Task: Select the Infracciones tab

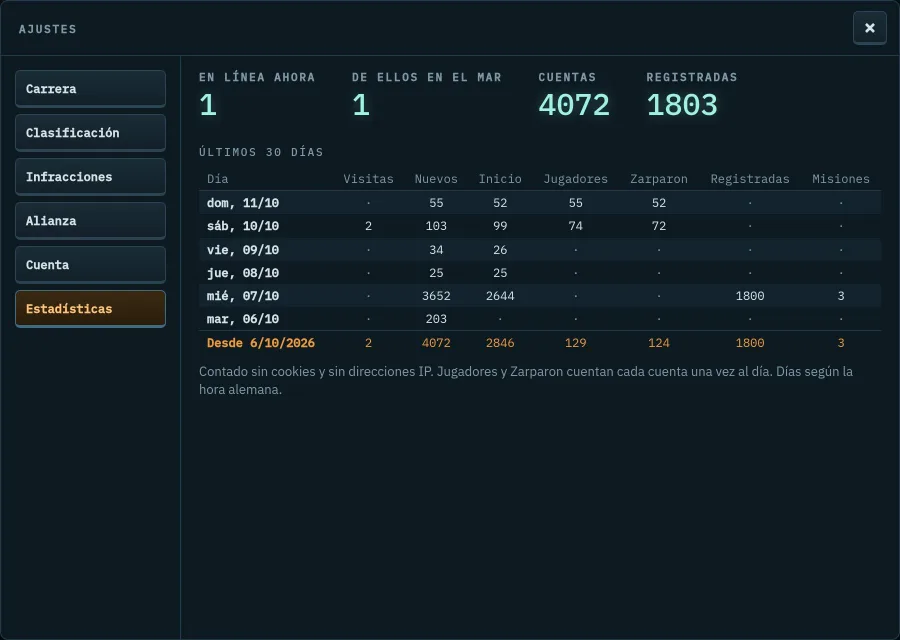Action: [x=90, y=177]
